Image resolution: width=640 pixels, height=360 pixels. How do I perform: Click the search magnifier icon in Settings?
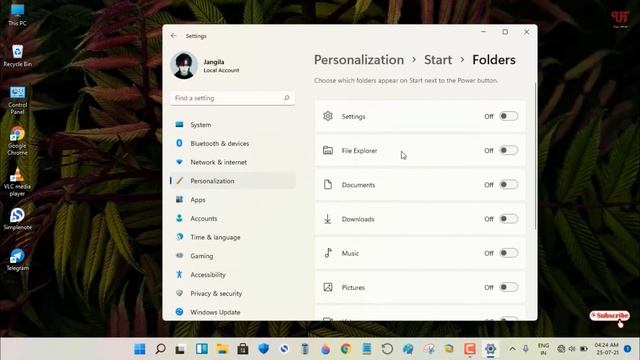click(287, 98)
